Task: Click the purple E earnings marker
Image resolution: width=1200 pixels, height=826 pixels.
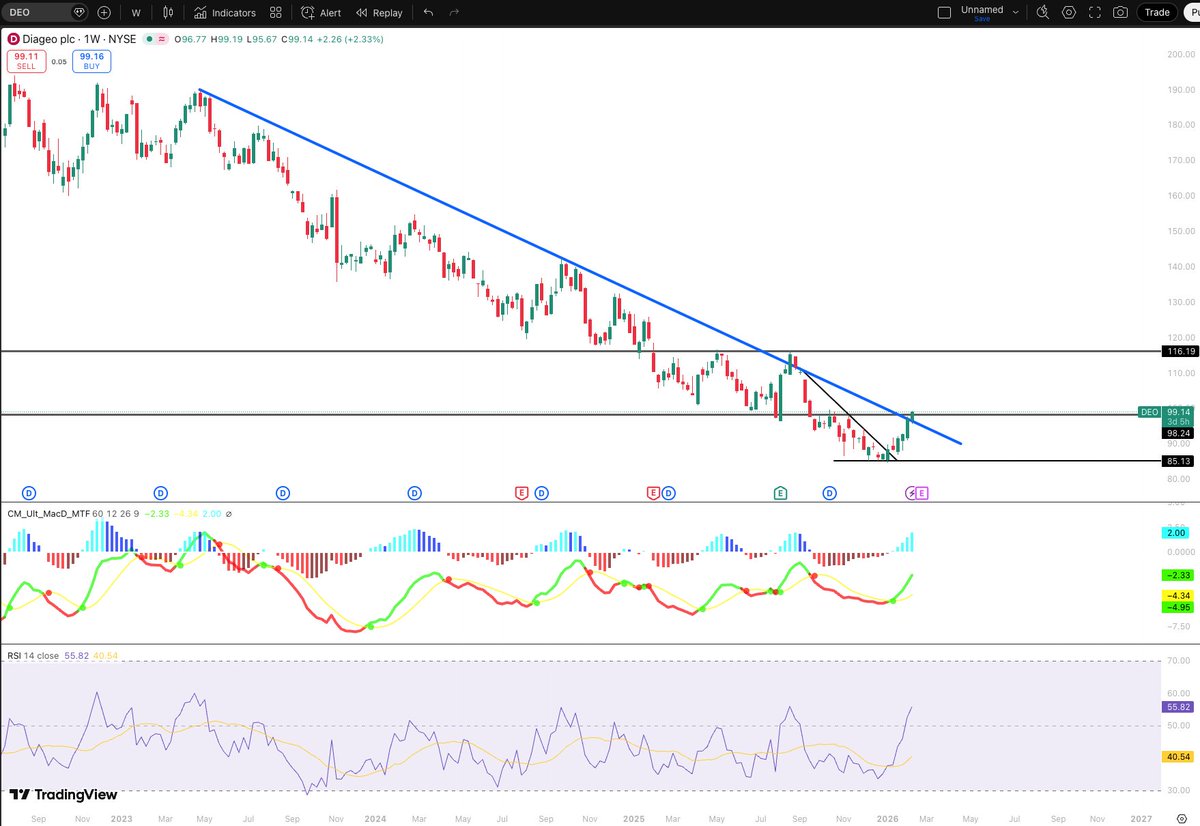Action: pyautogui.click(x=922, y=493)
